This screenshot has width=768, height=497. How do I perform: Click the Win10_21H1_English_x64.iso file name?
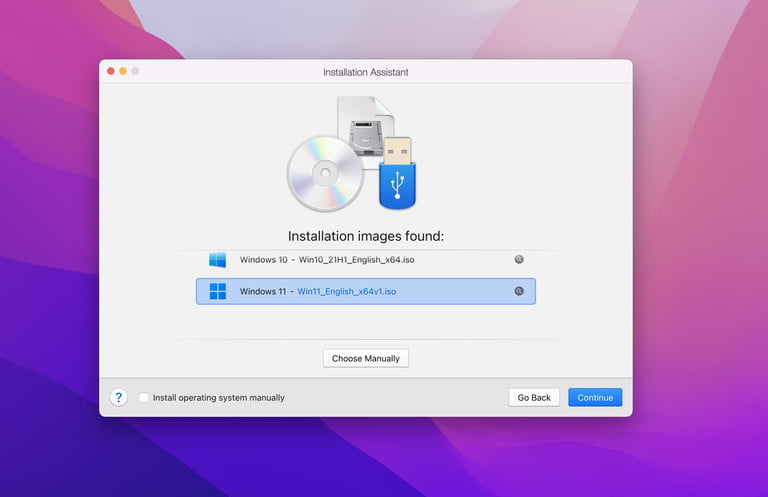[x=357, y=260]
